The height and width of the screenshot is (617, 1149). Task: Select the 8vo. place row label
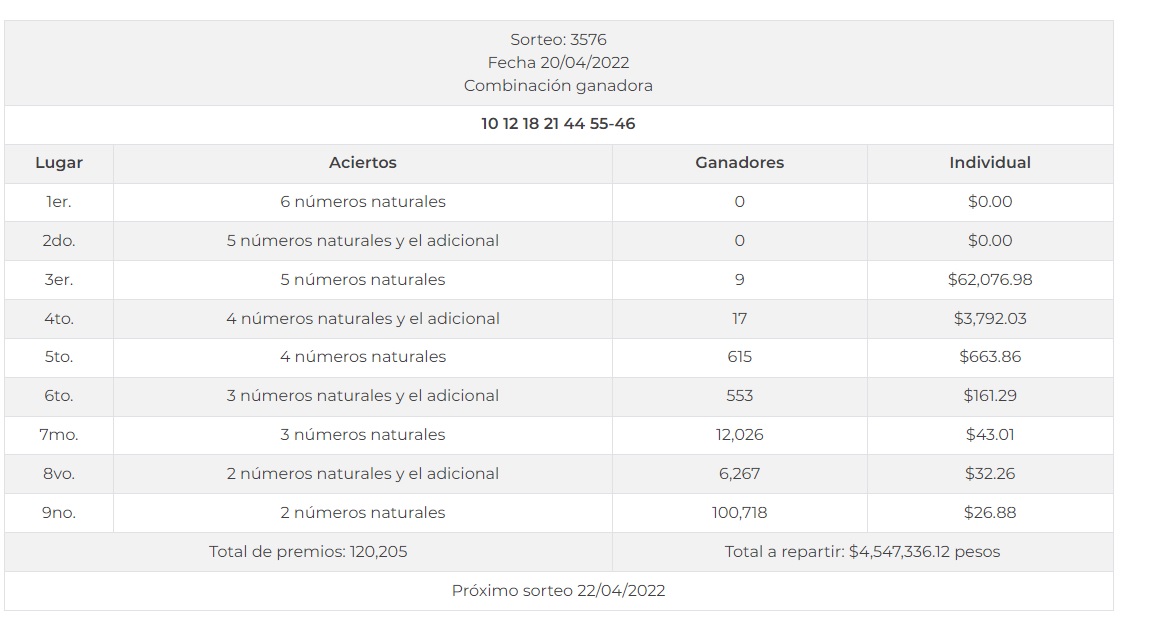pos(59,474)
